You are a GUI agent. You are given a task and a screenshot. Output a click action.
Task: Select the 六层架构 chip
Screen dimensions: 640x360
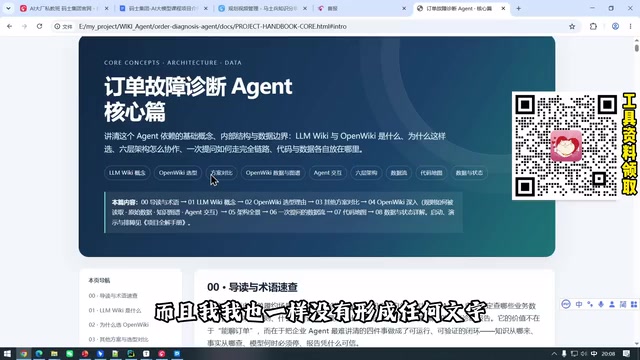pyautogui.click(x=366, y=173)
